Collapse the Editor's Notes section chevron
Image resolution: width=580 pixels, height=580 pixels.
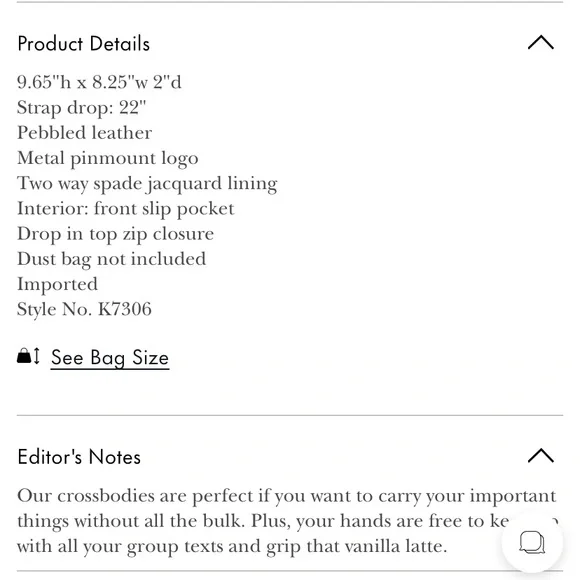[540, 455]
